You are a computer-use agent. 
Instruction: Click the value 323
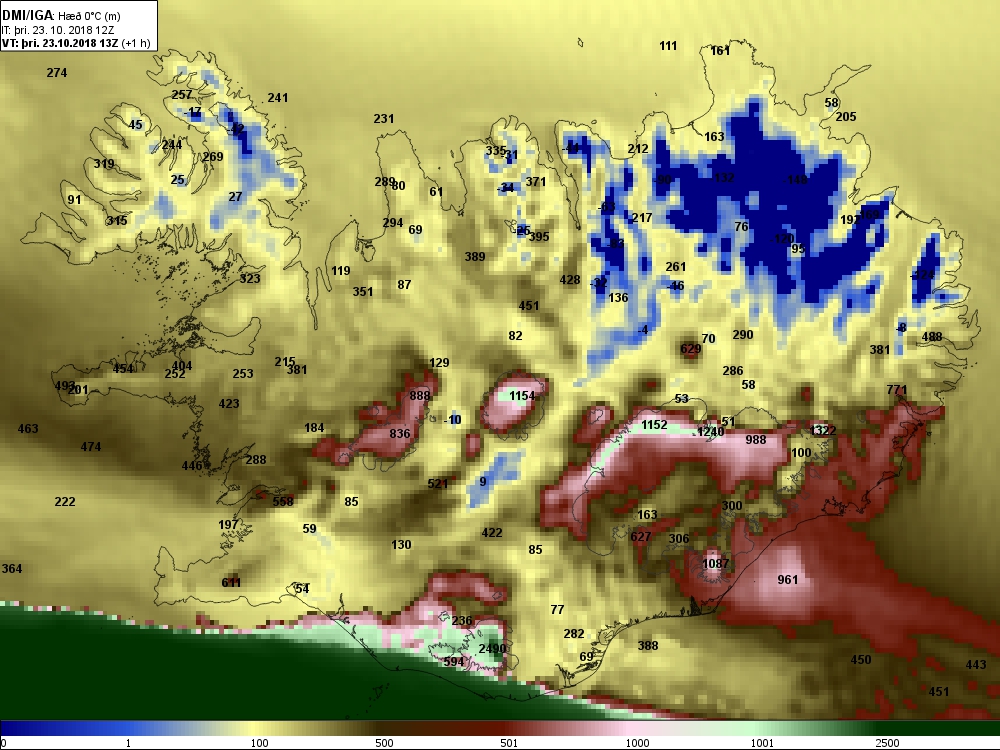point(250,279)
